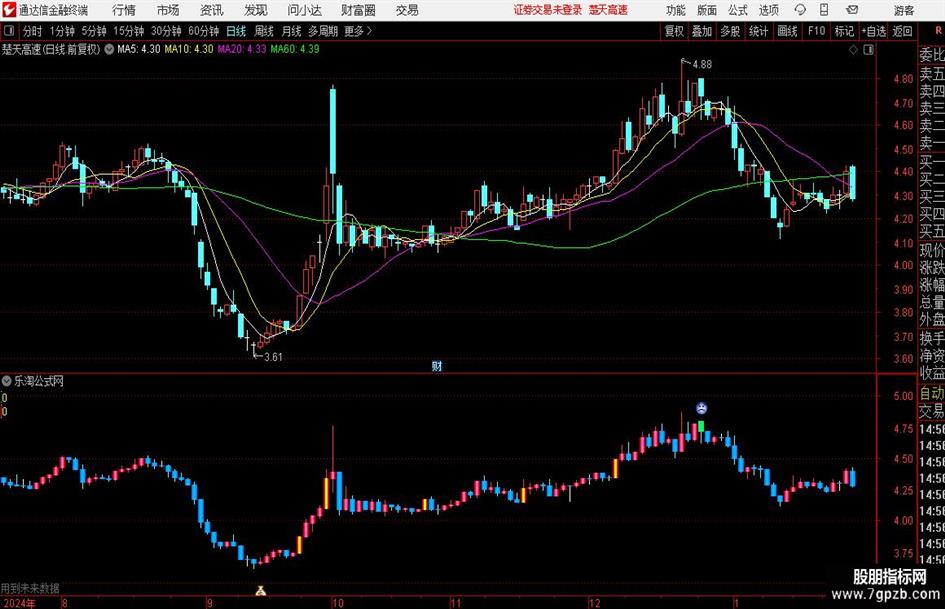Open the 市场 menu

(x=168, y=10)
